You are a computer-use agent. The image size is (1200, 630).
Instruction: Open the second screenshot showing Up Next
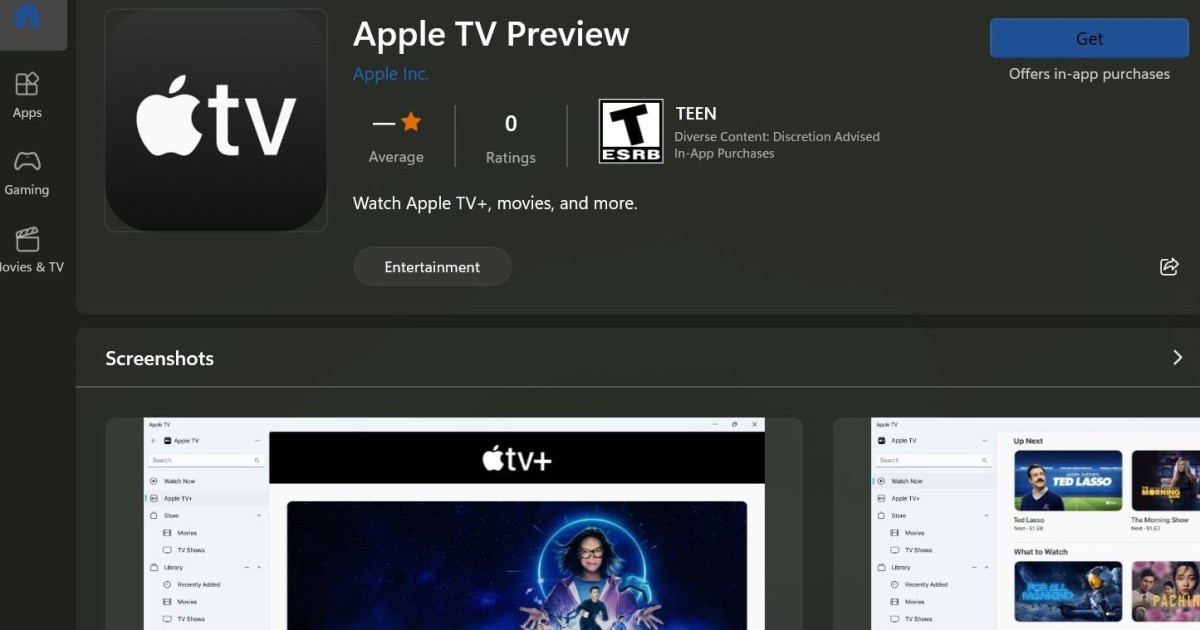pyautogui.click(x=1016, y=524)
